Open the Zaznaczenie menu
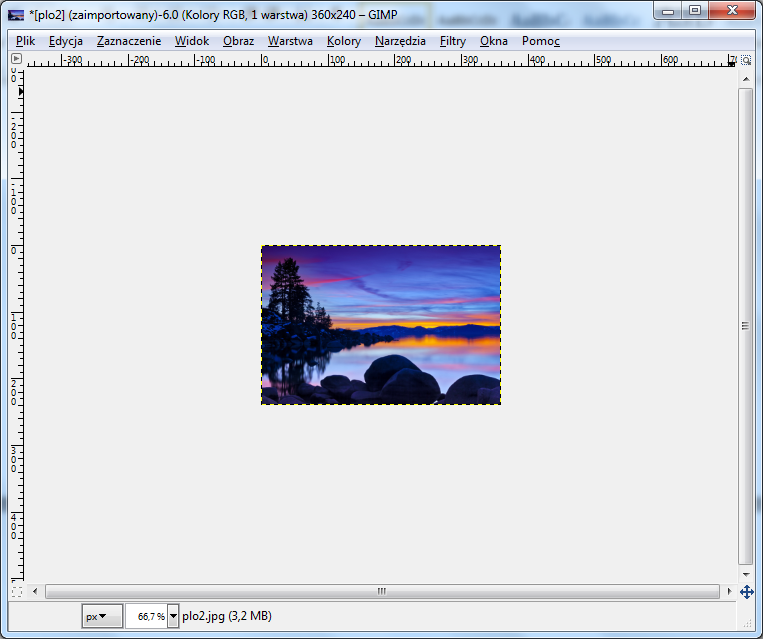 129,41
